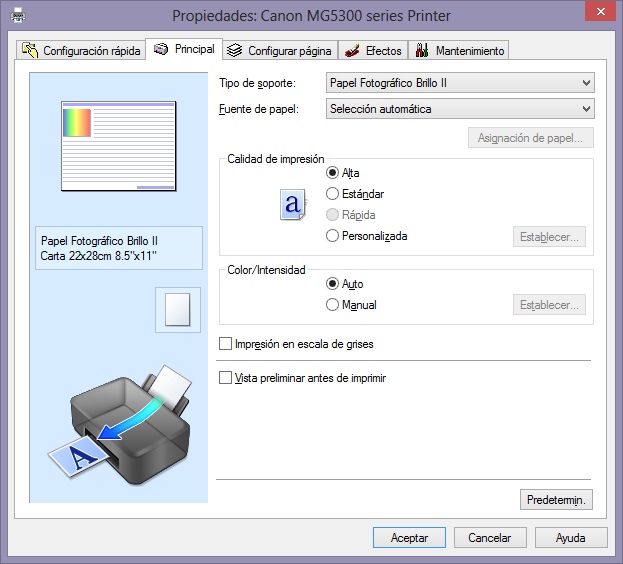Select Estándar print quality

click(333, 194)
